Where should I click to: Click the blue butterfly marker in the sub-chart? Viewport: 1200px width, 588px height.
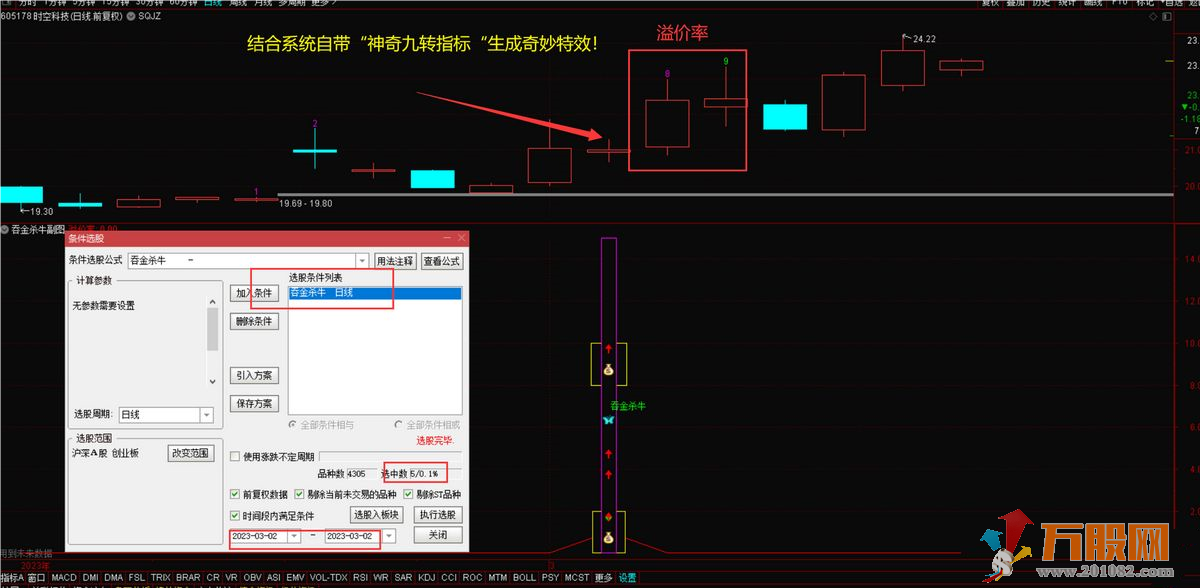(x=608, y=421)
